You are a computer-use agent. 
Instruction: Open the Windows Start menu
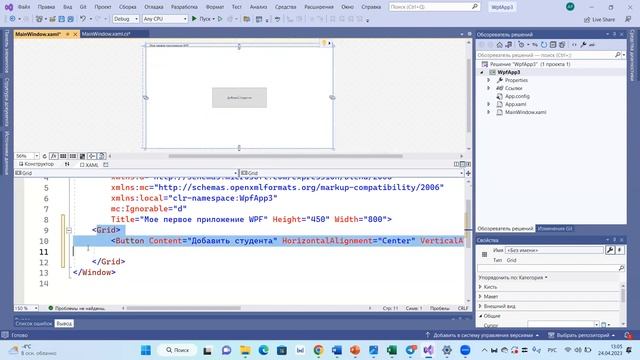pyautogui.click(x=146, y=350)
